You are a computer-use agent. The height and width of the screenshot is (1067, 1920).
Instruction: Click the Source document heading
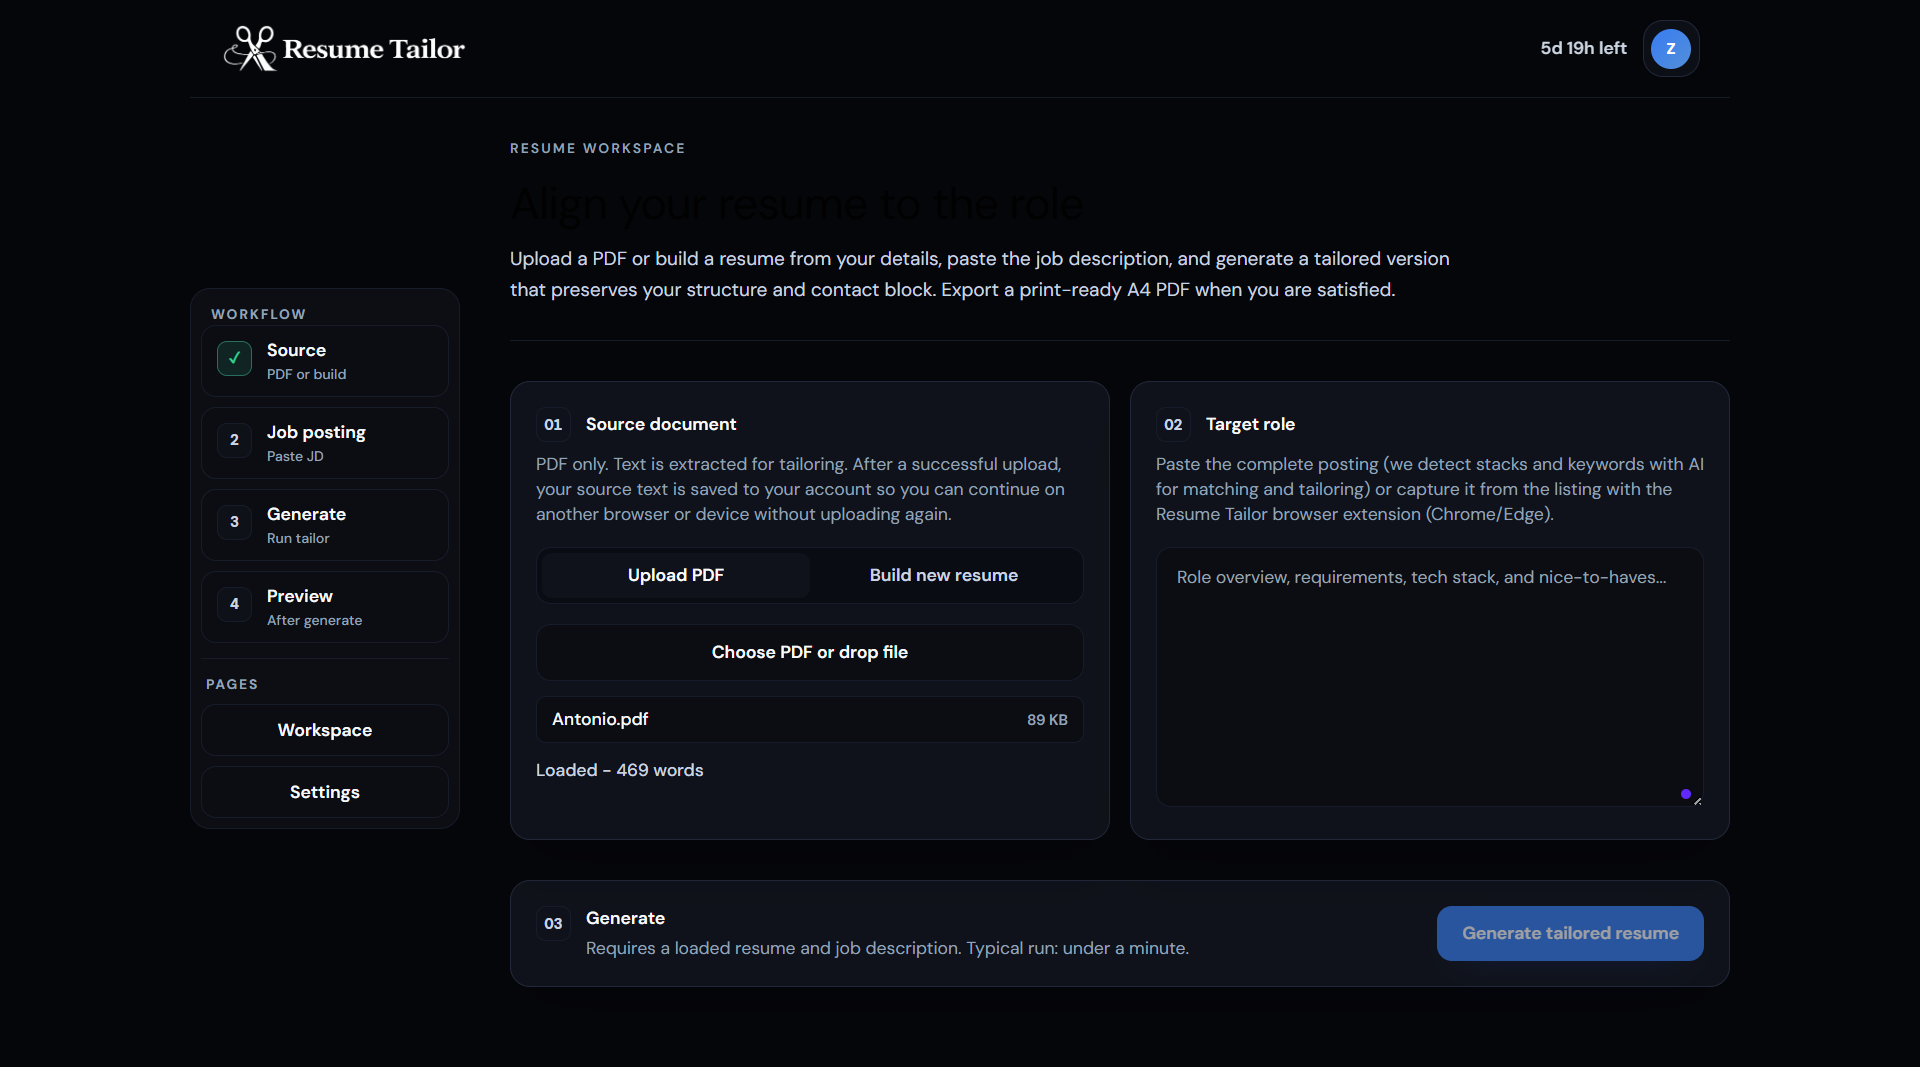point(661,424)
